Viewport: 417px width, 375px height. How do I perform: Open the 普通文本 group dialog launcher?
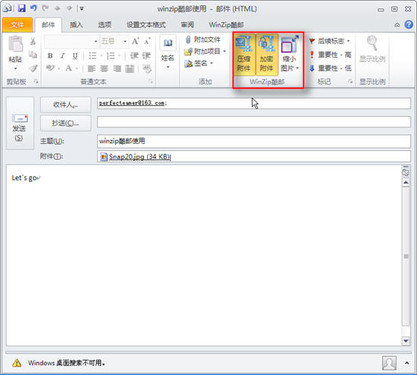[151, 82]
